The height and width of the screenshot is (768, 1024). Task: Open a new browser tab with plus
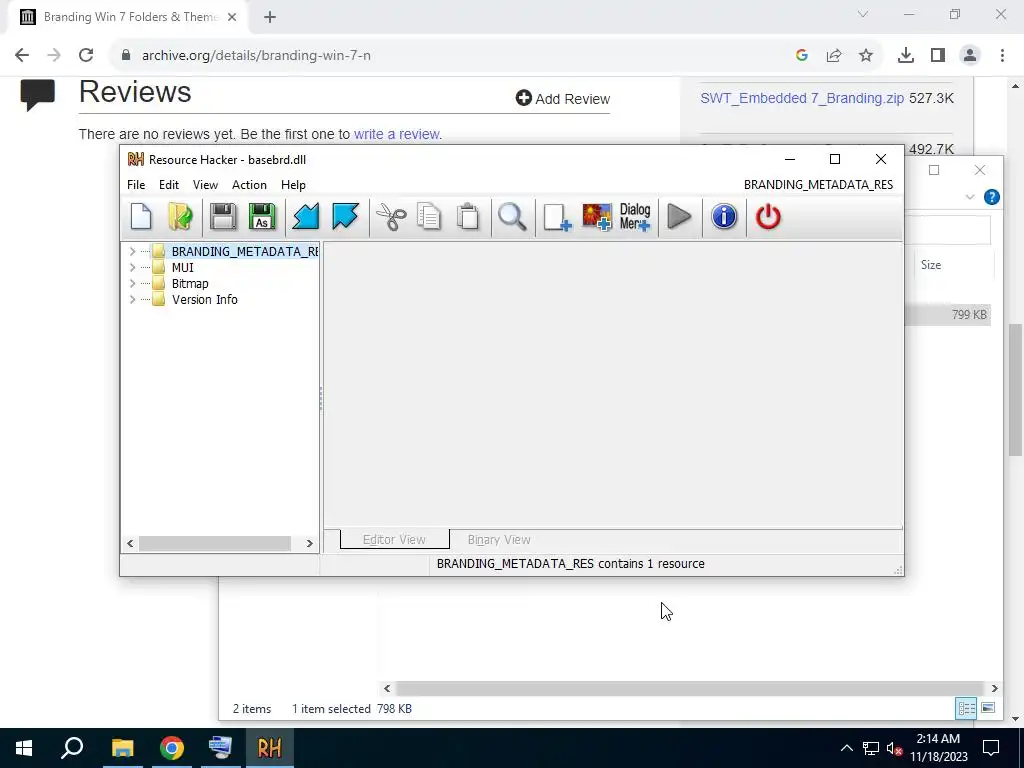coord(270,17)
